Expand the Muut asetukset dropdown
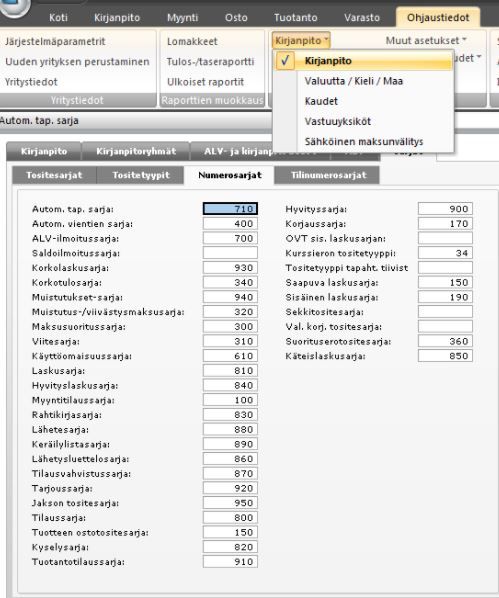 [426, 40]
